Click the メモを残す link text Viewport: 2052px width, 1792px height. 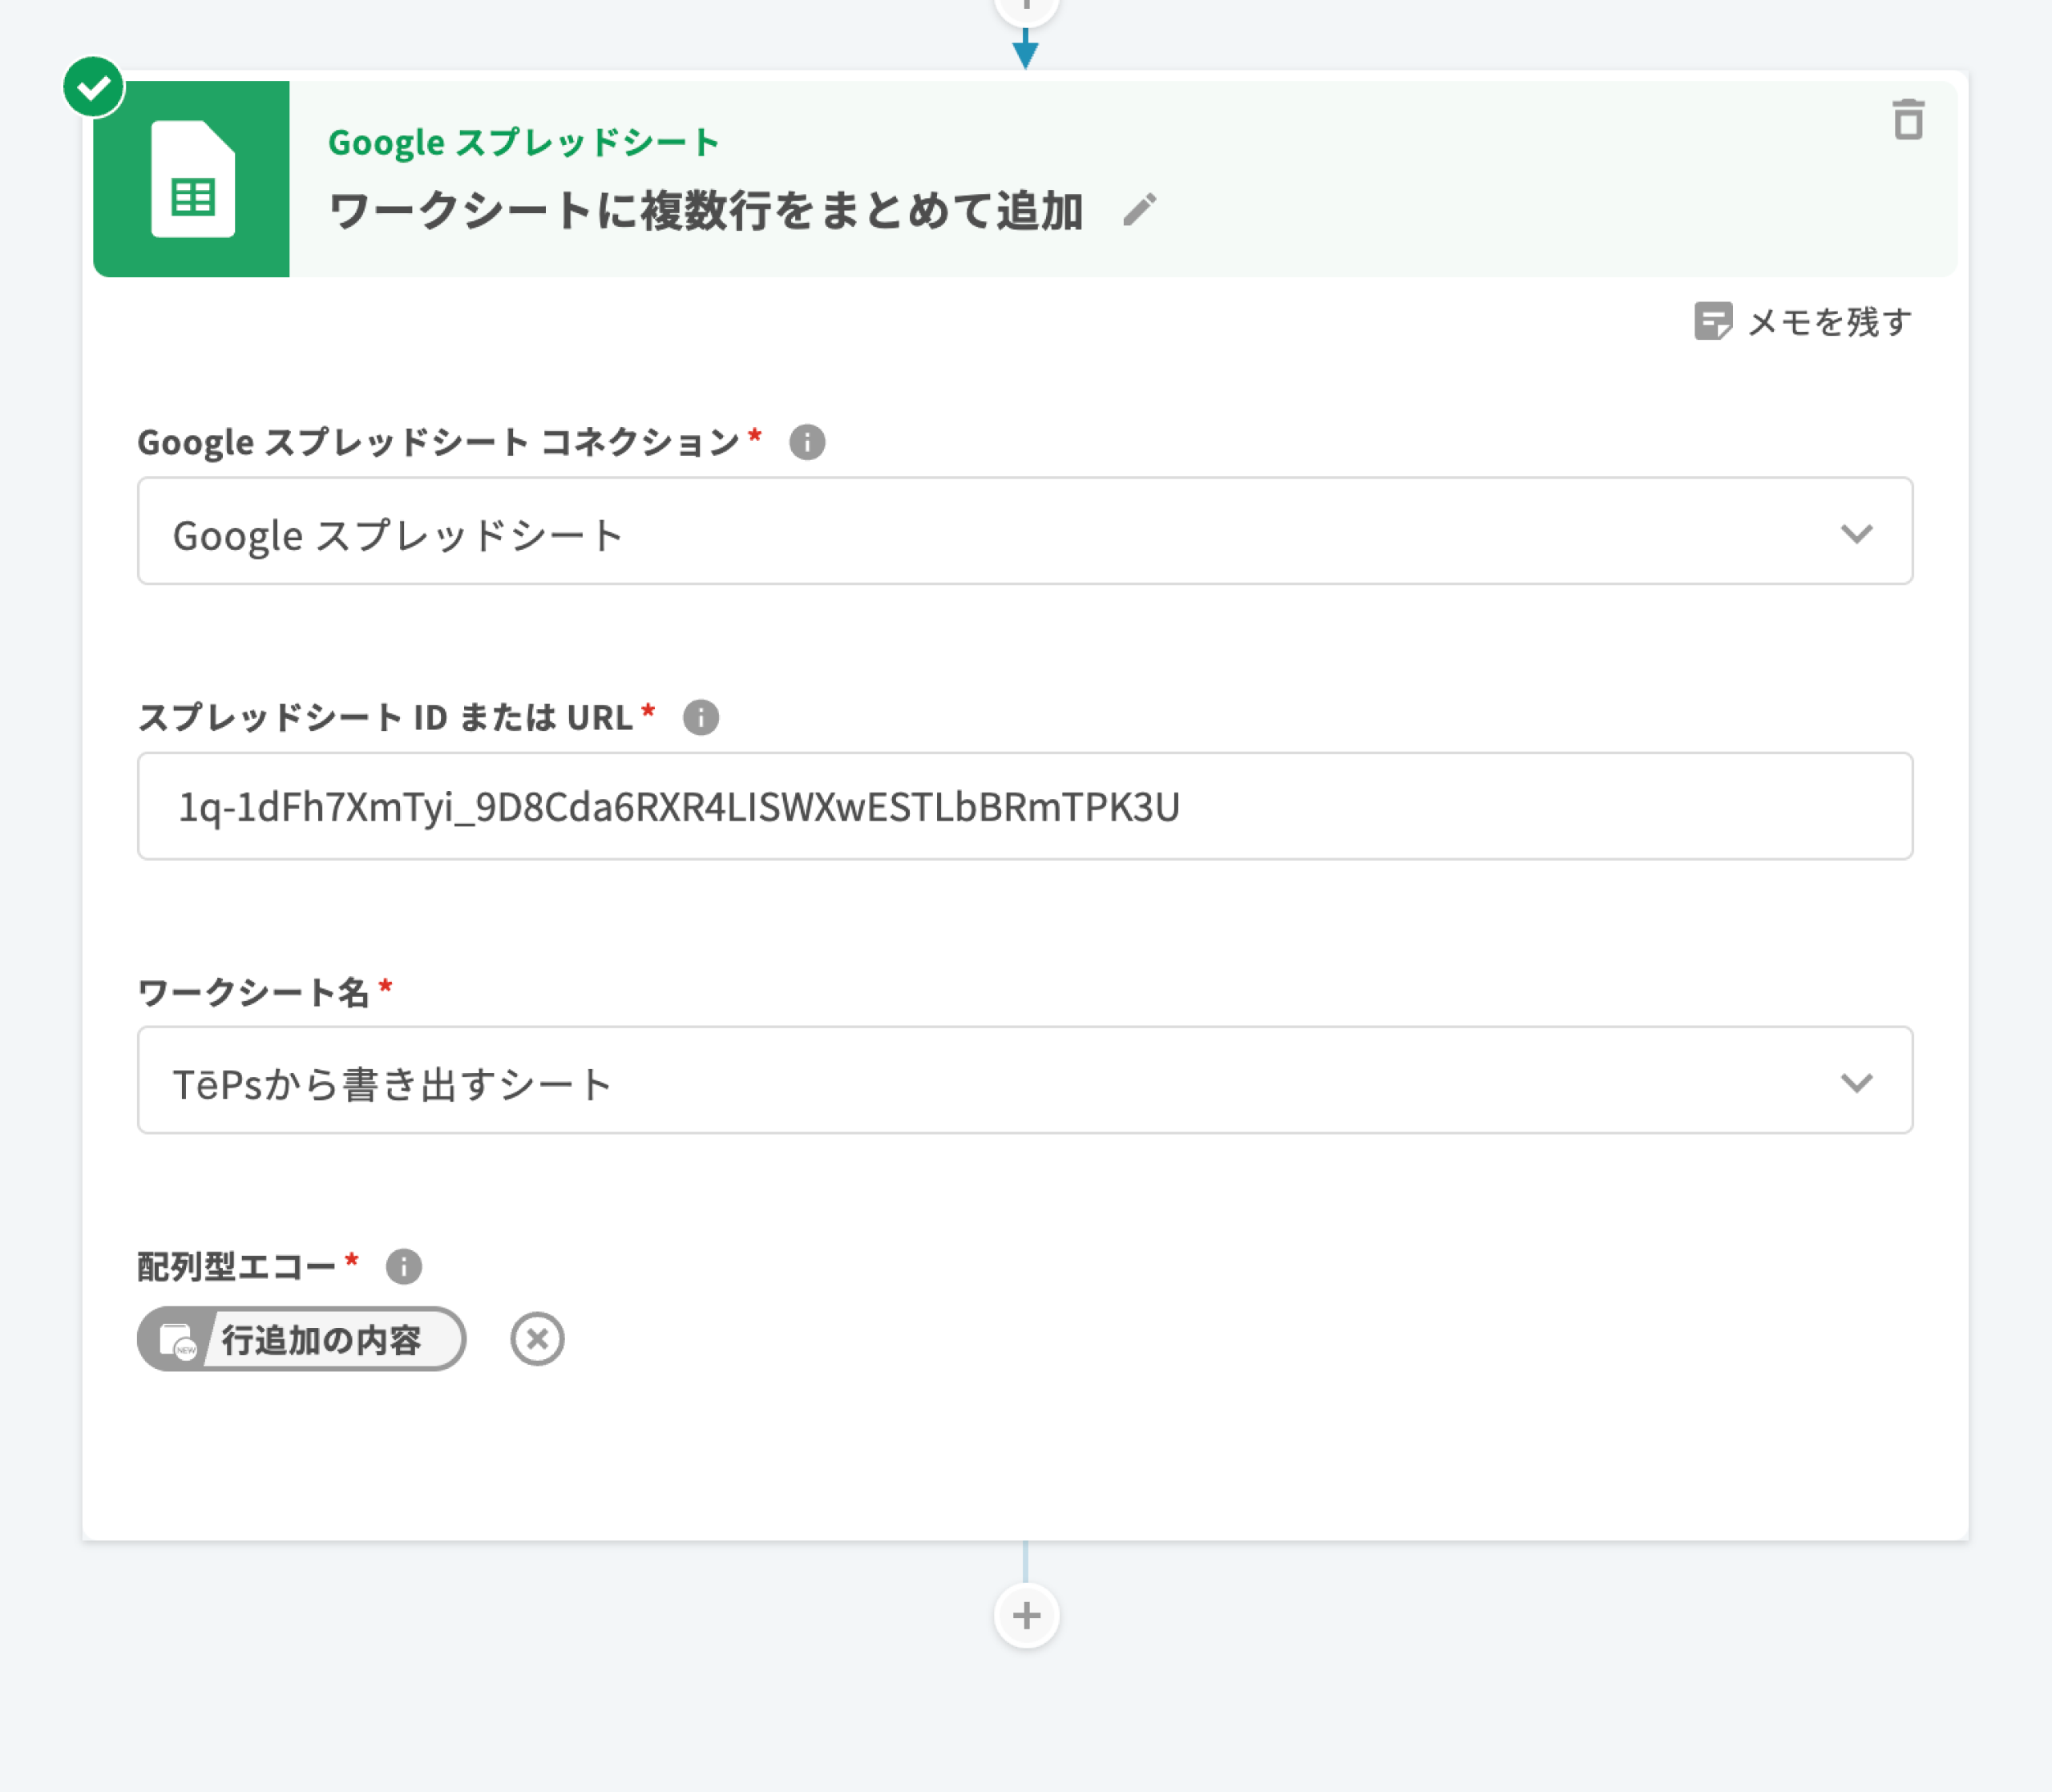pos(1829,322)
